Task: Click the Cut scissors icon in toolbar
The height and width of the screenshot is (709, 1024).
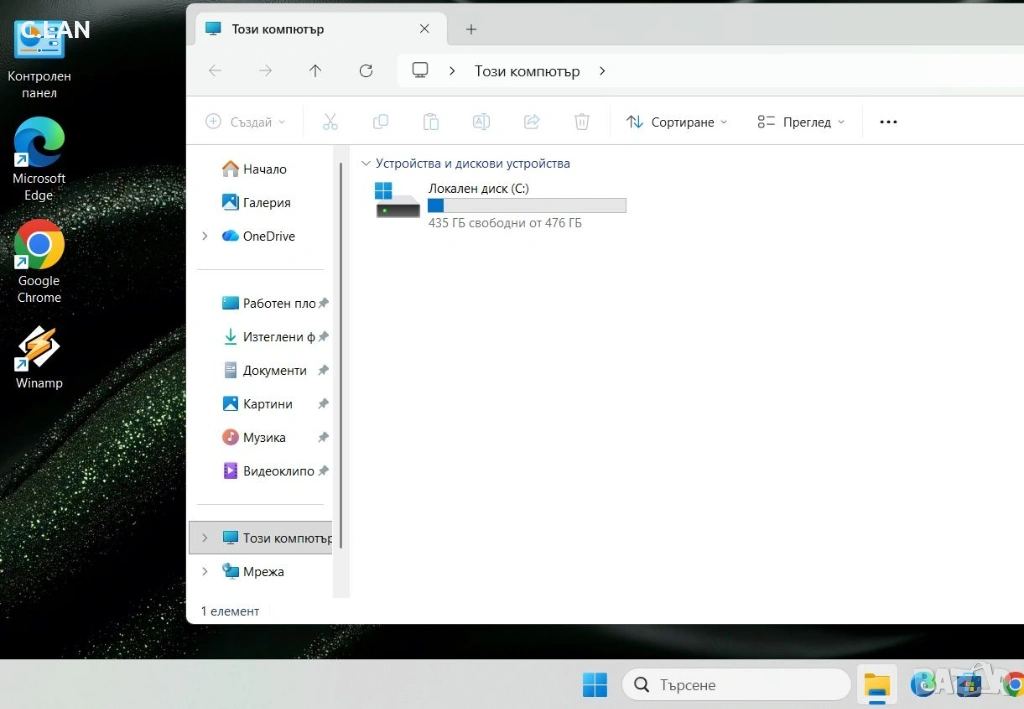Action: pos(330,122)
